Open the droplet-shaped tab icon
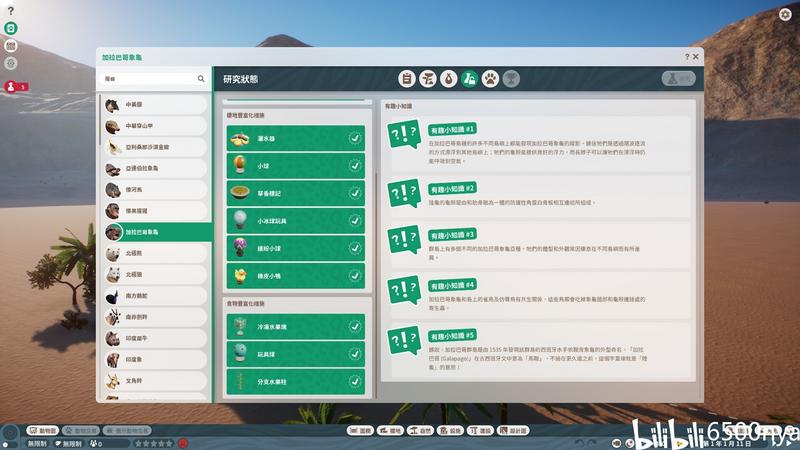Image resolution: width=800 pixels, height=450 pixels. [x=448, y=79]
